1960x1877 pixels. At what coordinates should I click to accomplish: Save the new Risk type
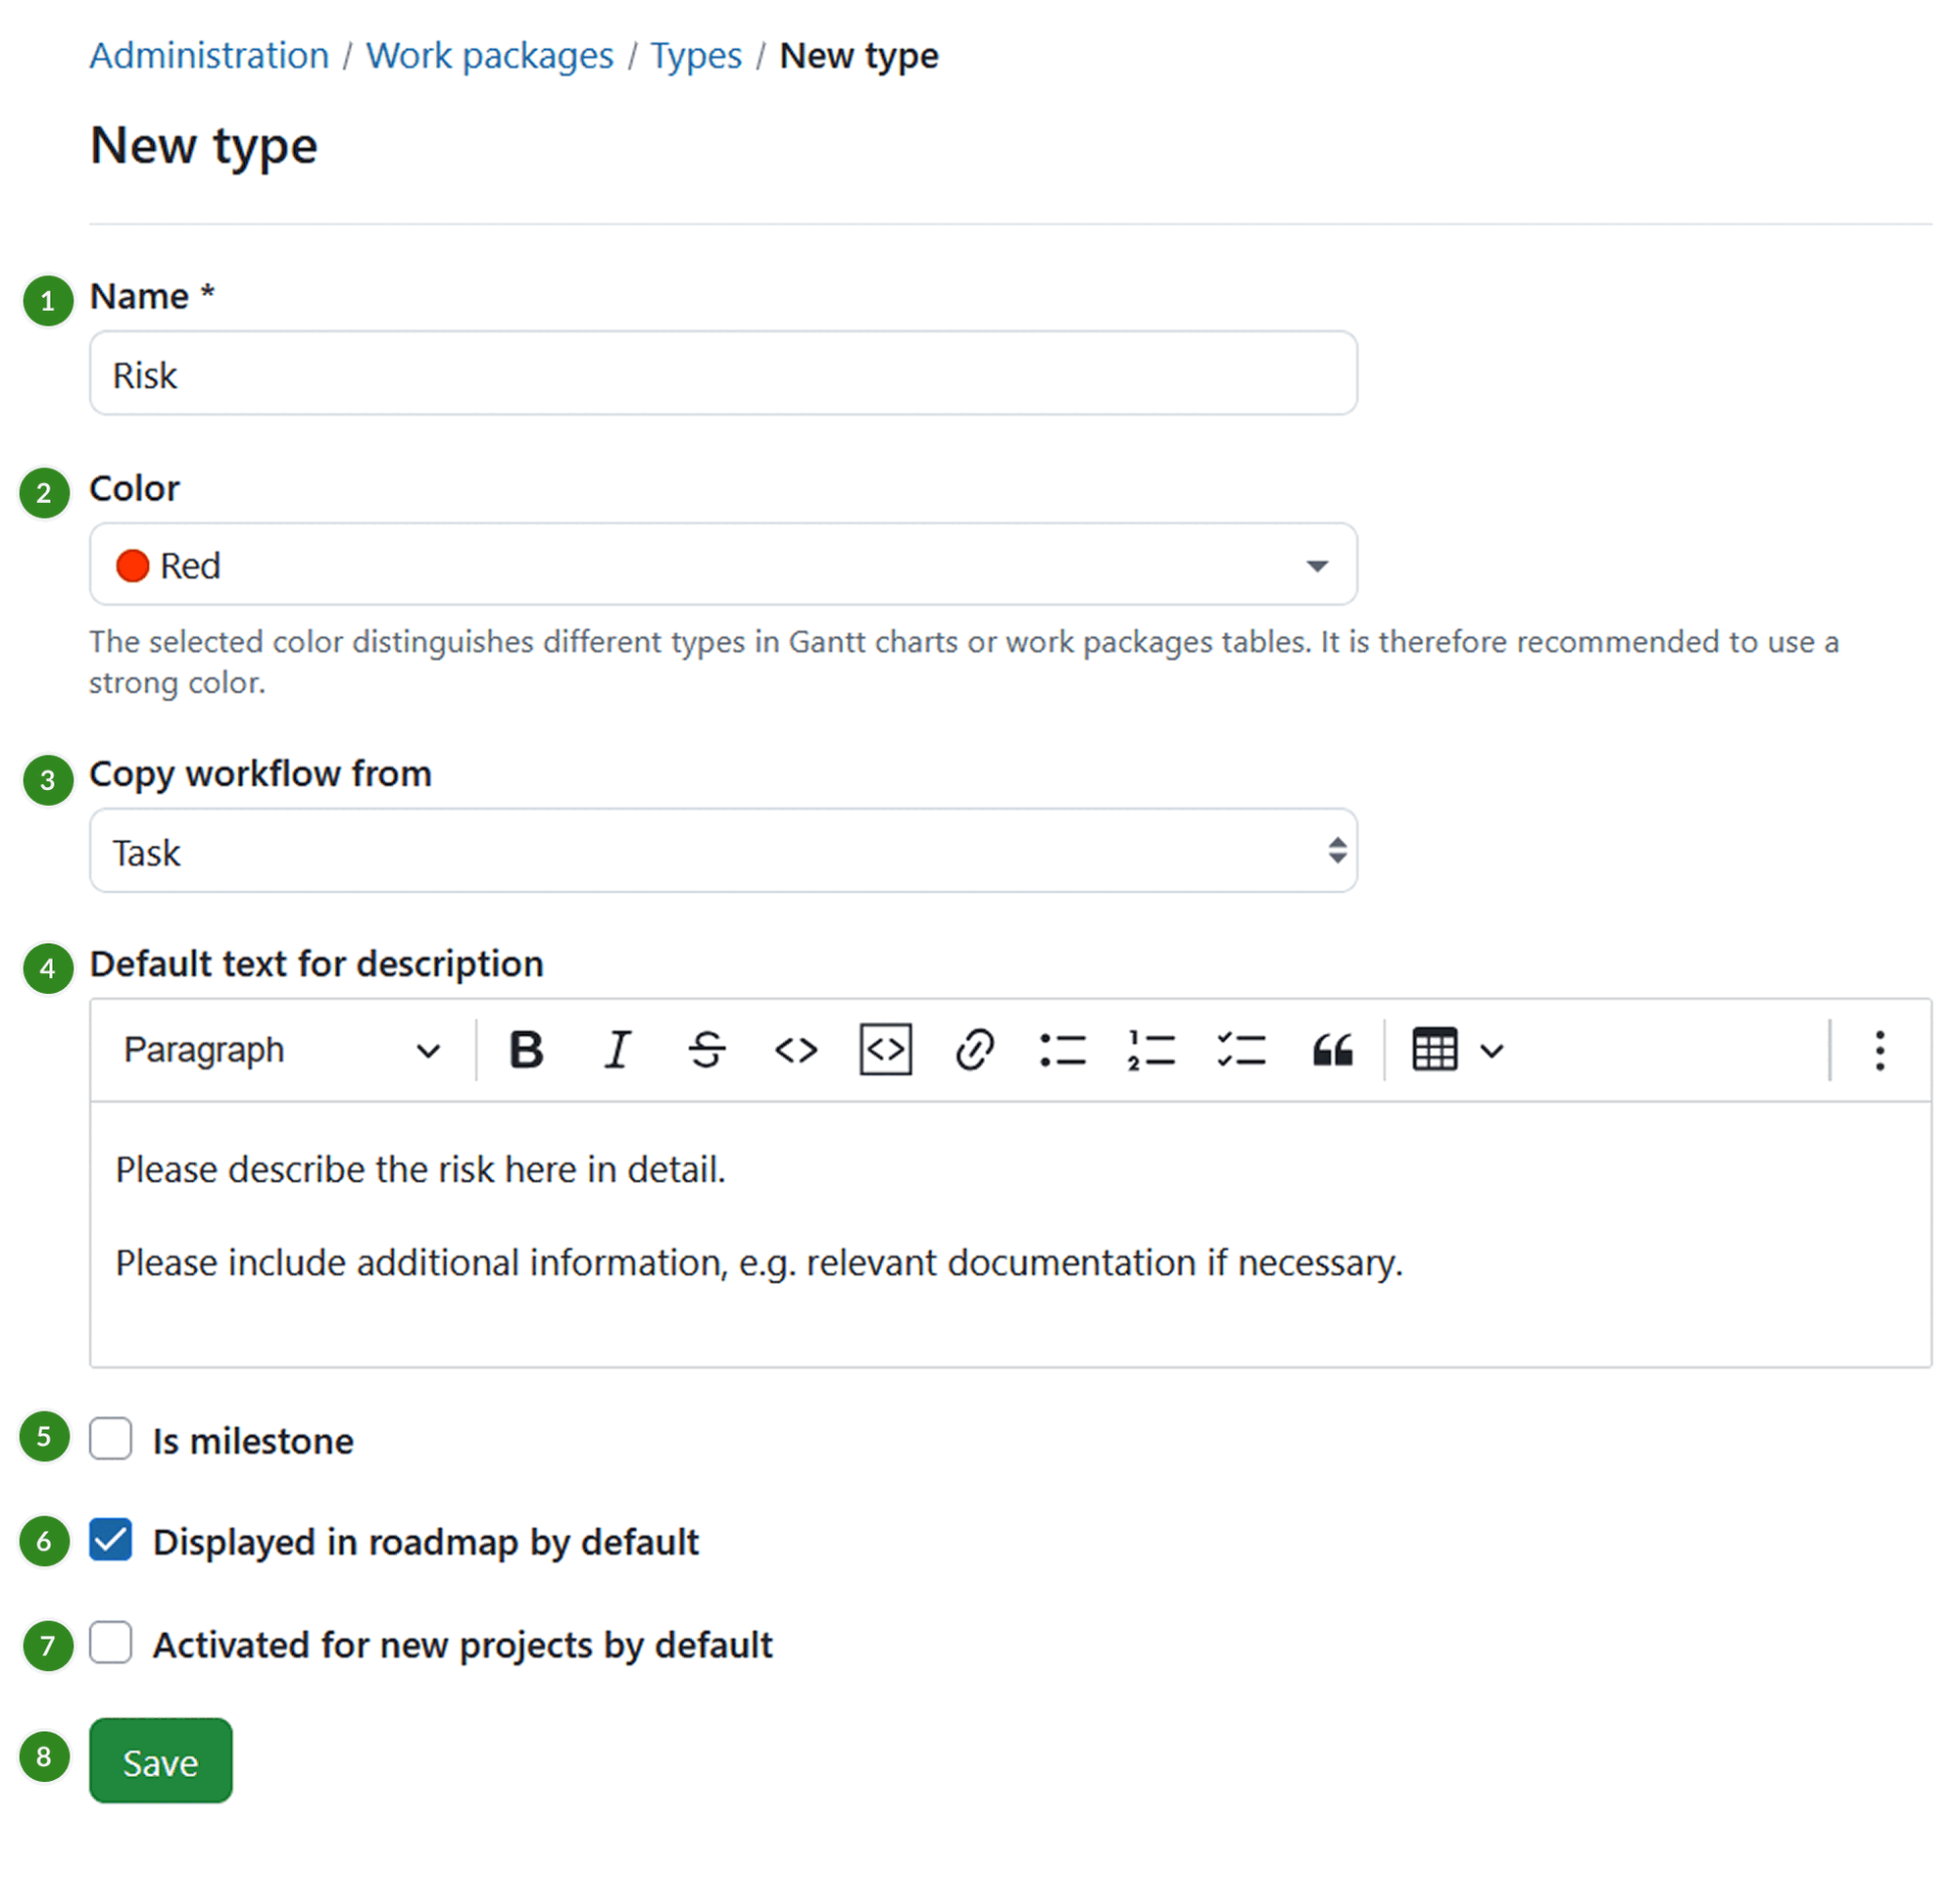click(x=160, y=1760)
